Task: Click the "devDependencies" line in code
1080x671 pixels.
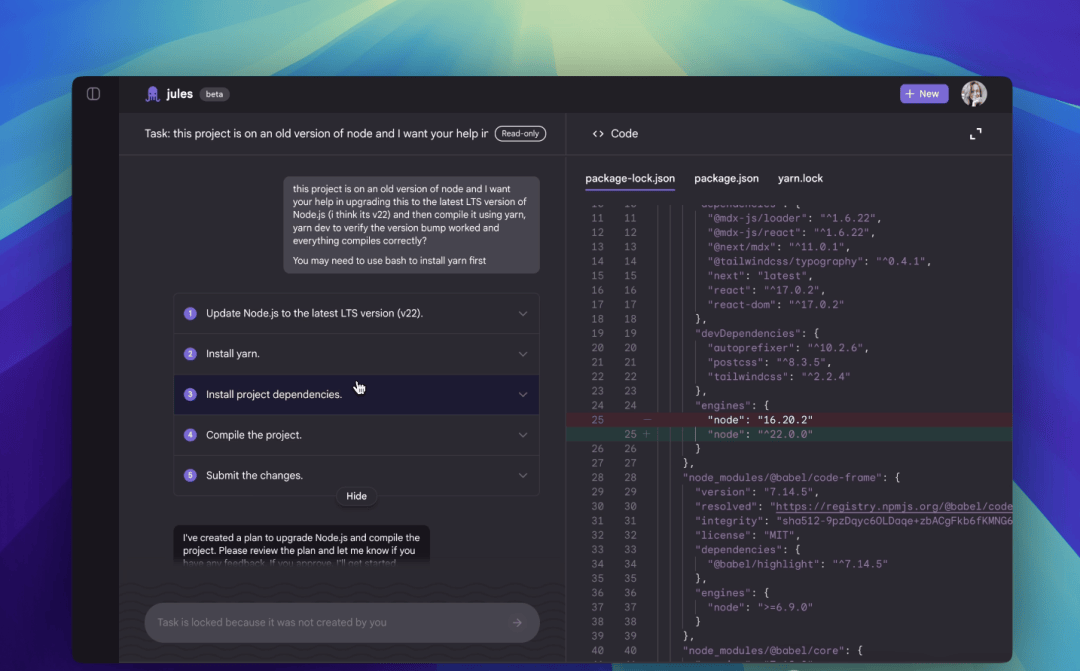Action: click(x=756, y=333)
